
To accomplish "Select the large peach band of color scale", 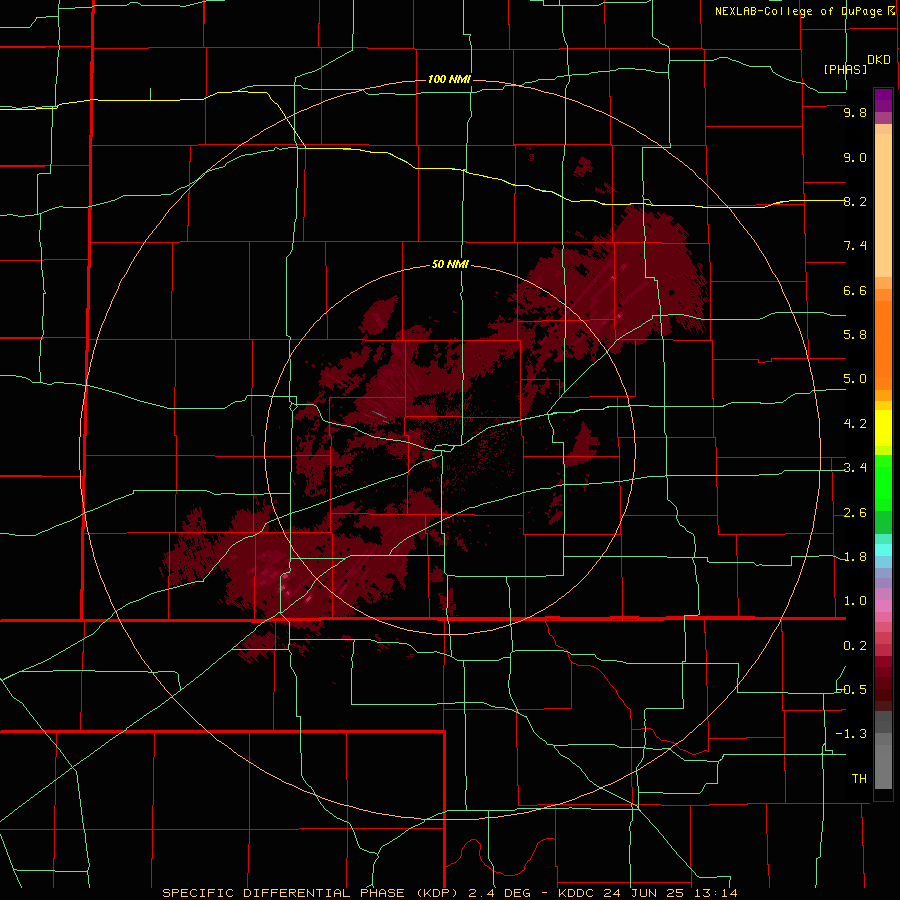I will point(883,205).
